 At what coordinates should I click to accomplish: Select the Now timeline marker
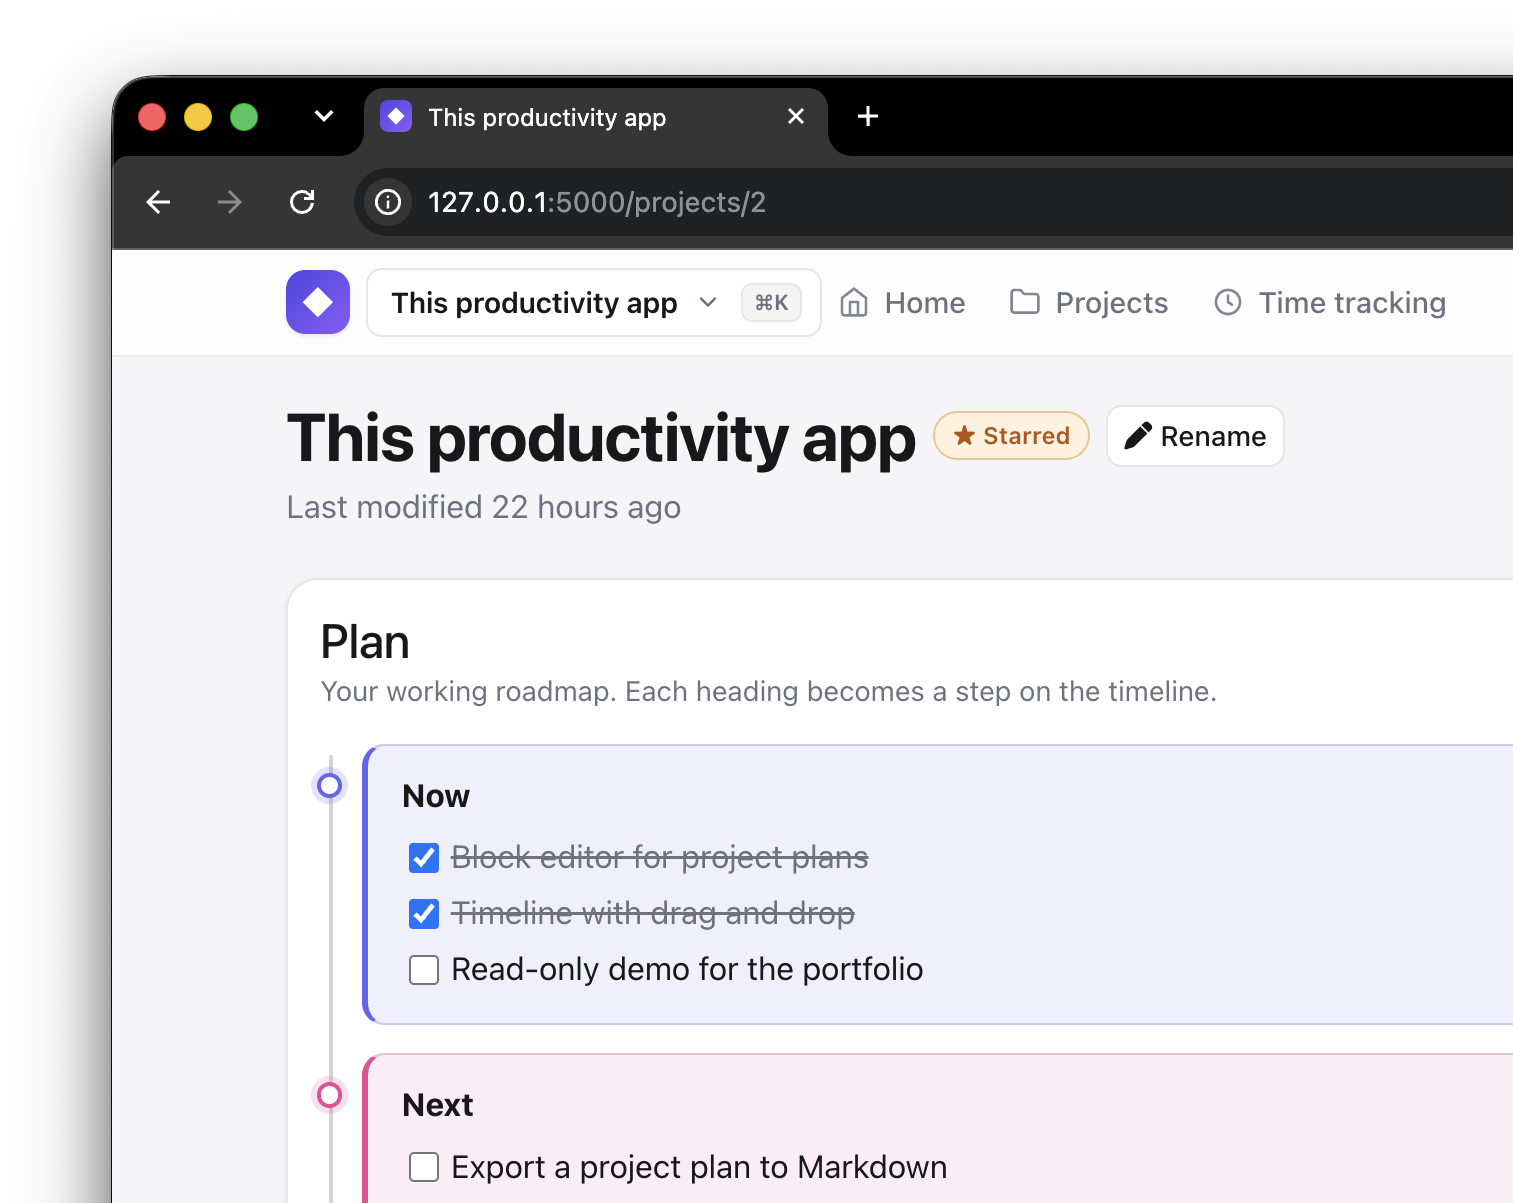[329, 785]
